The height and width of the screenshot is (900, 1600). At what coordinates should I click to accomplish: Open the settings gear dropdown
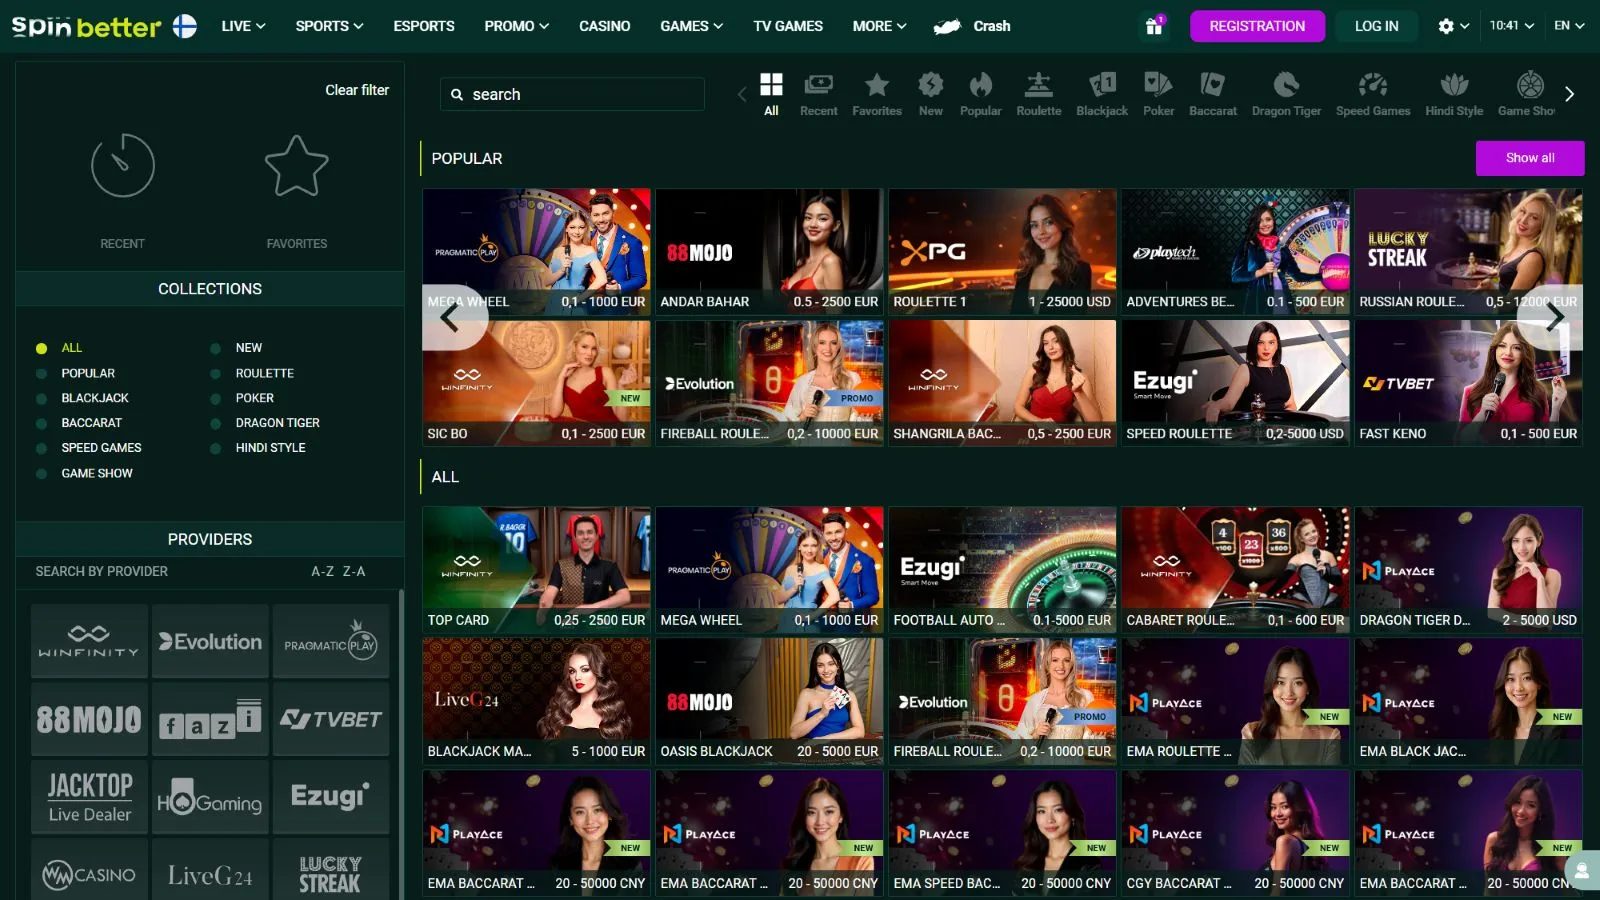click(x=1453, y=26)
